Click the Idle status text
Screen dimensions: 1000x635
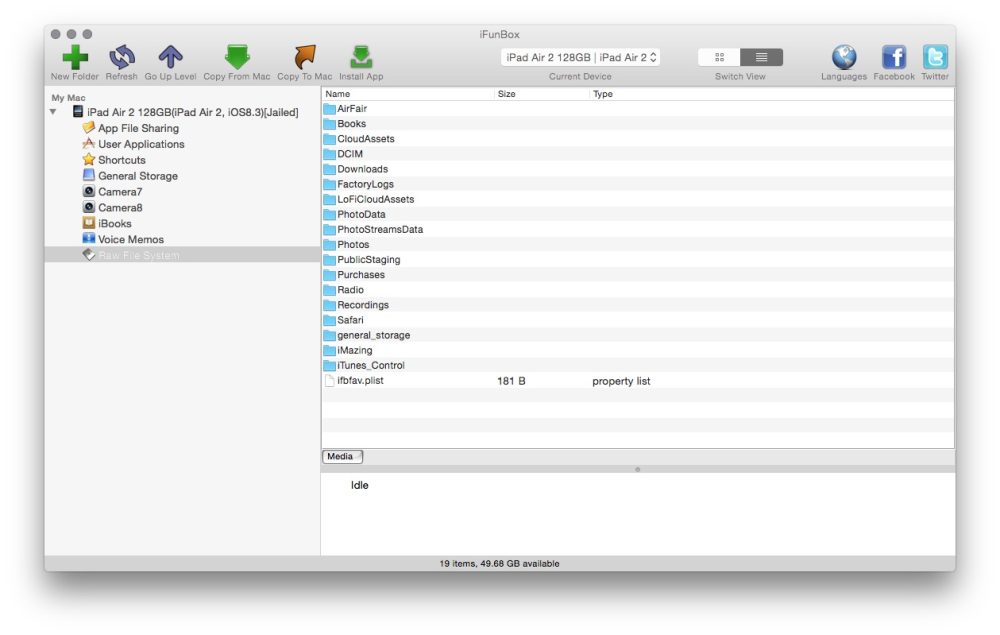(360, 485)
